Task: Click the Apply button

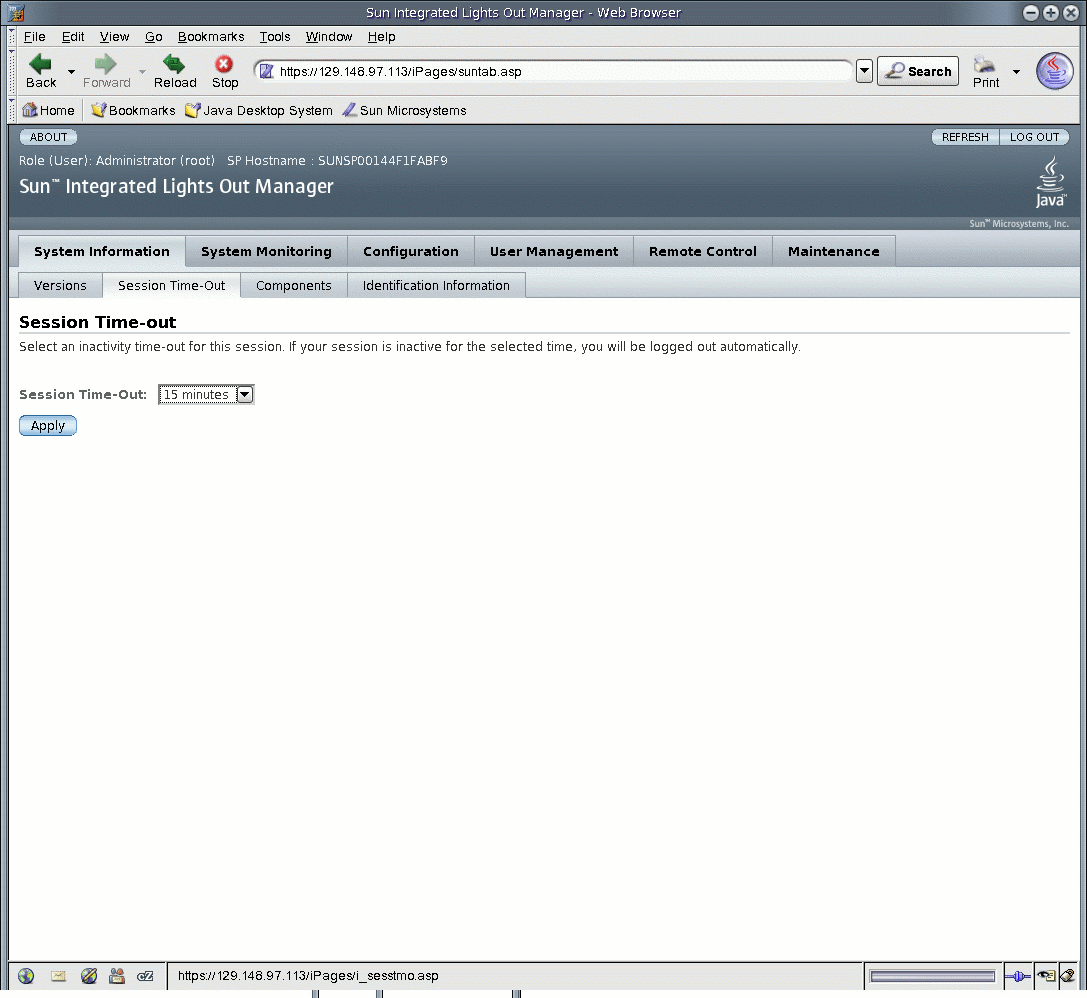Action: click(48, 426)
